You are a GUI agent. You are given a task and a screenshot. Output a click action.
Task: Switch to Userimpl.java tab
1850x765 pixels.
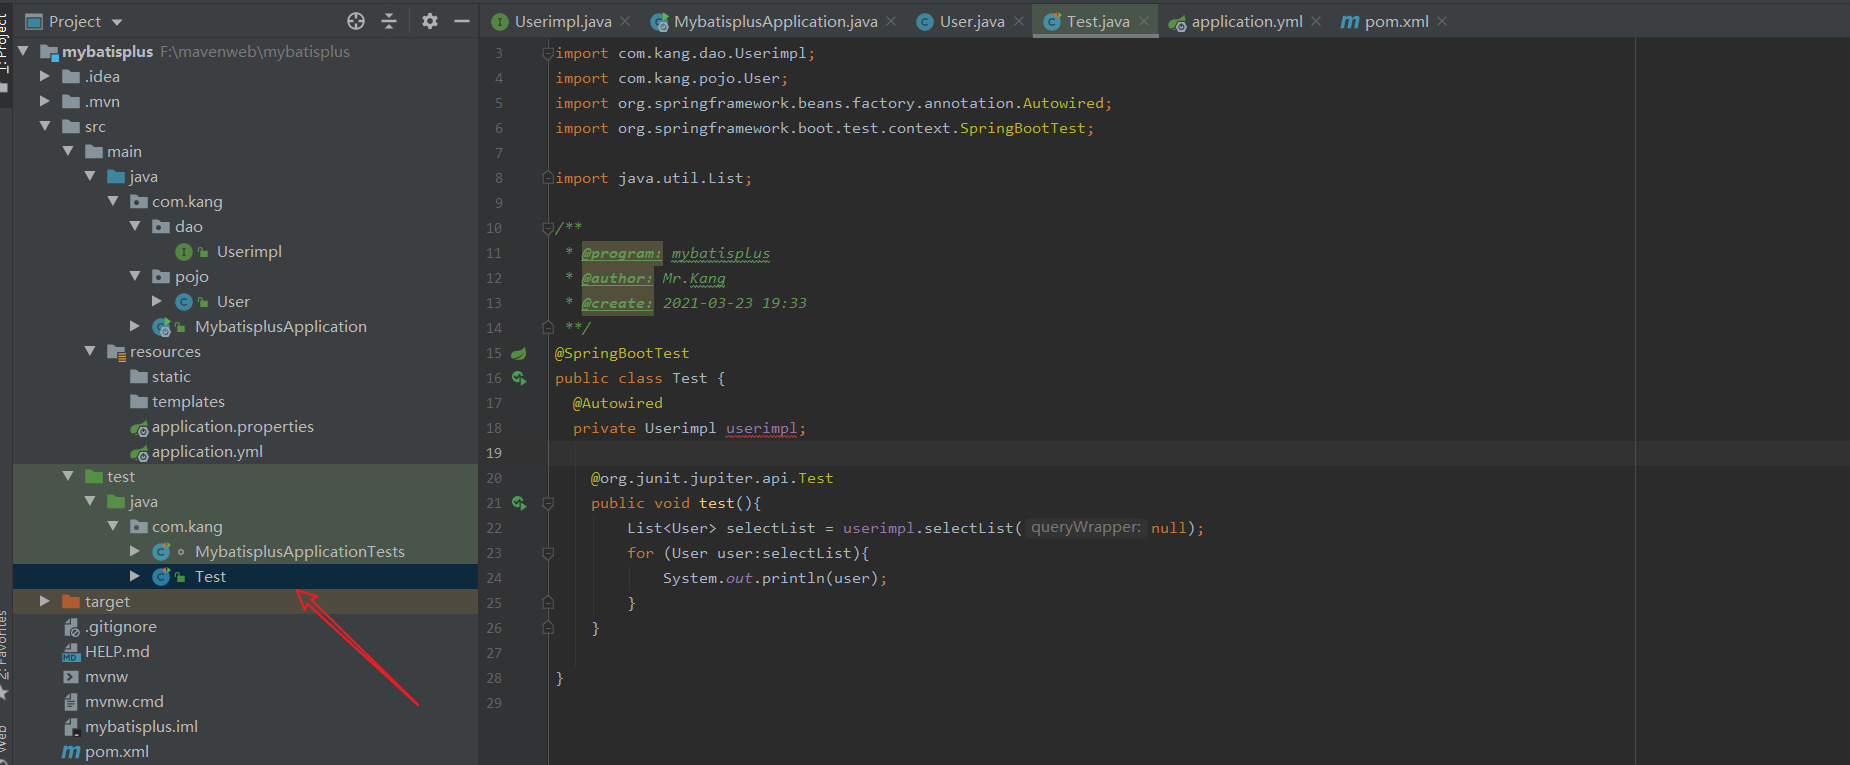click(562, 21)
